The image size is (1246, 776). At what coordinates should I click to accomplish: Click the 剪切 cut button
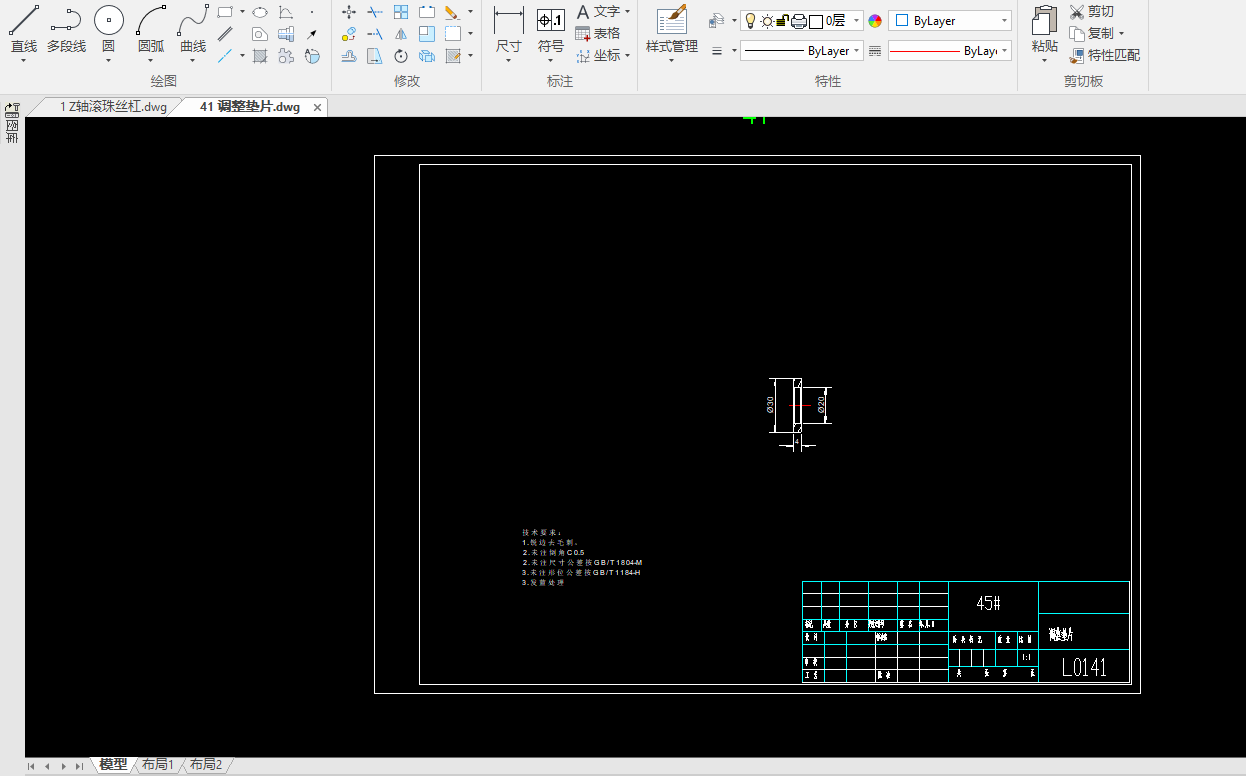point(1092,12)
